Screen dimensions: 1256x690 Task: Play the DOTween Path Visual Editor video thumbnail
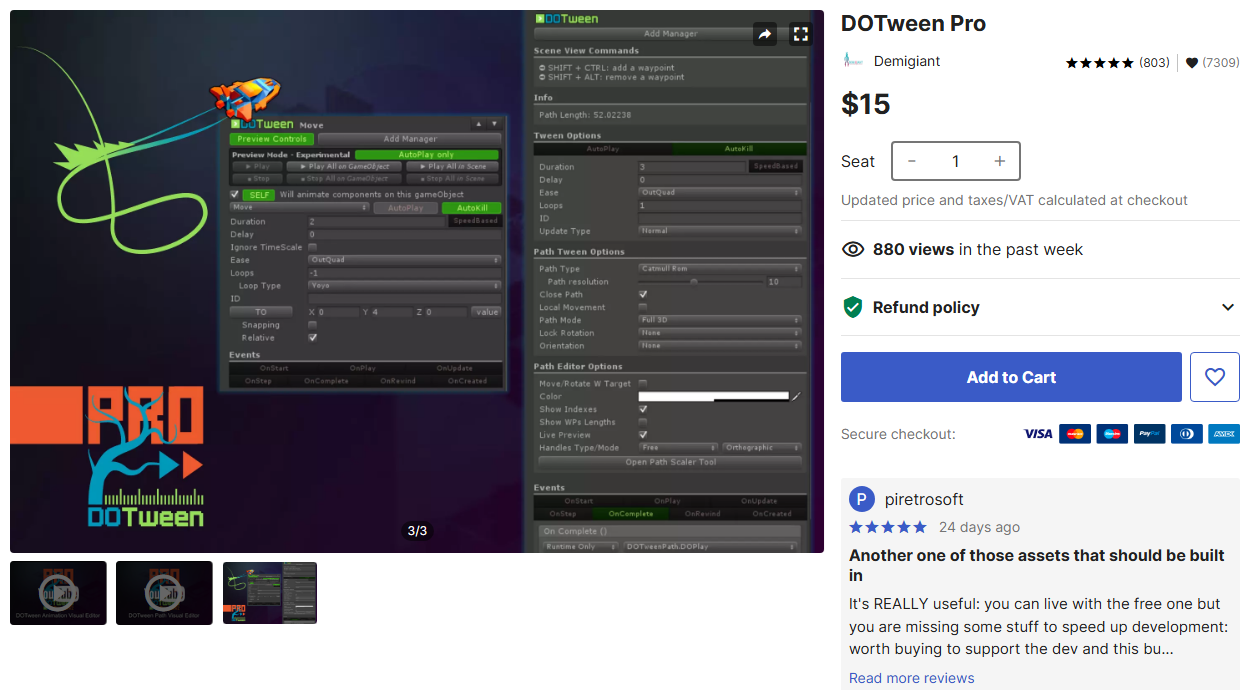pyautogui.click(x=164, y=593)
